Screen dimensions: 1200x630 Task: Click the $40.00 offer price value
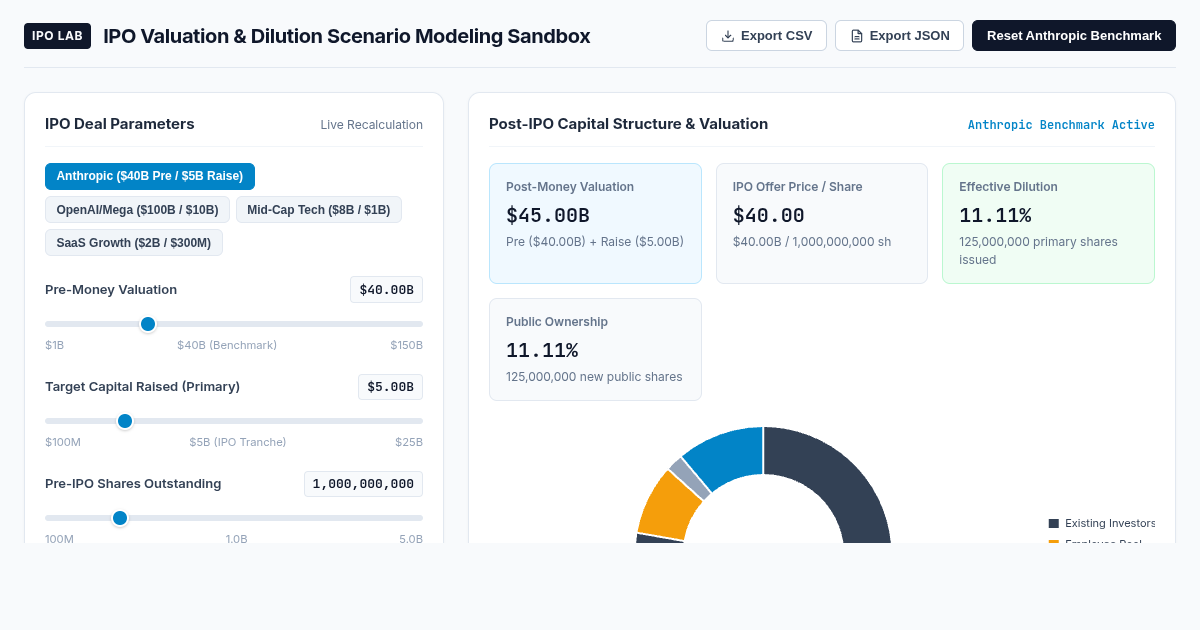click(x=769, y=215)
